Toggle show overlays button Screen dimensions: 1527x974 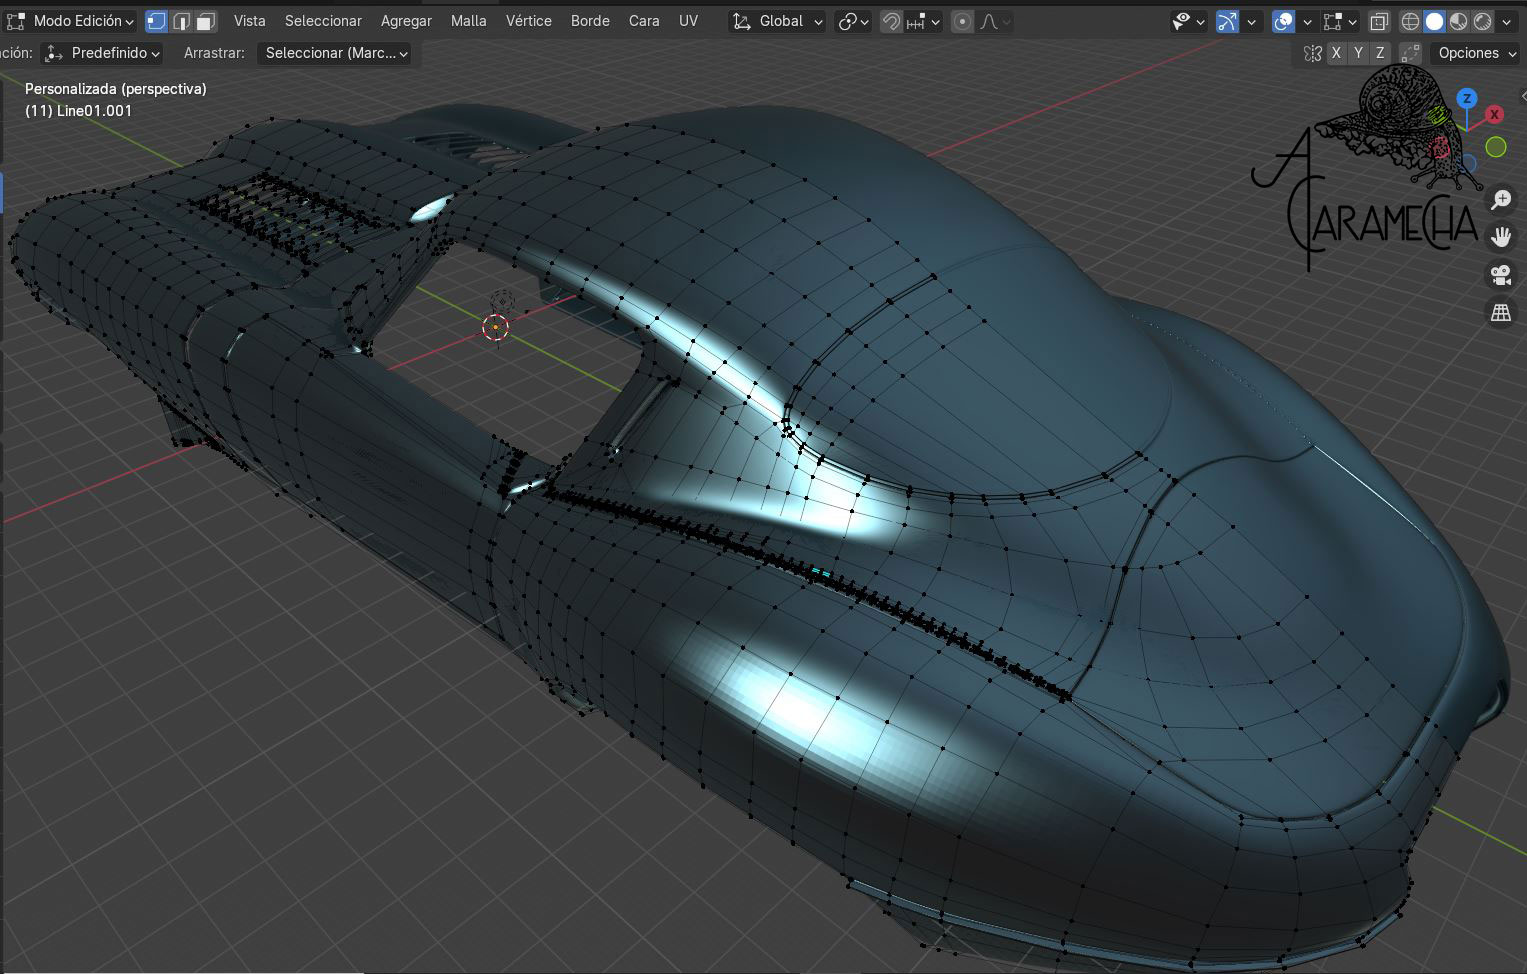click(1283, 21)
